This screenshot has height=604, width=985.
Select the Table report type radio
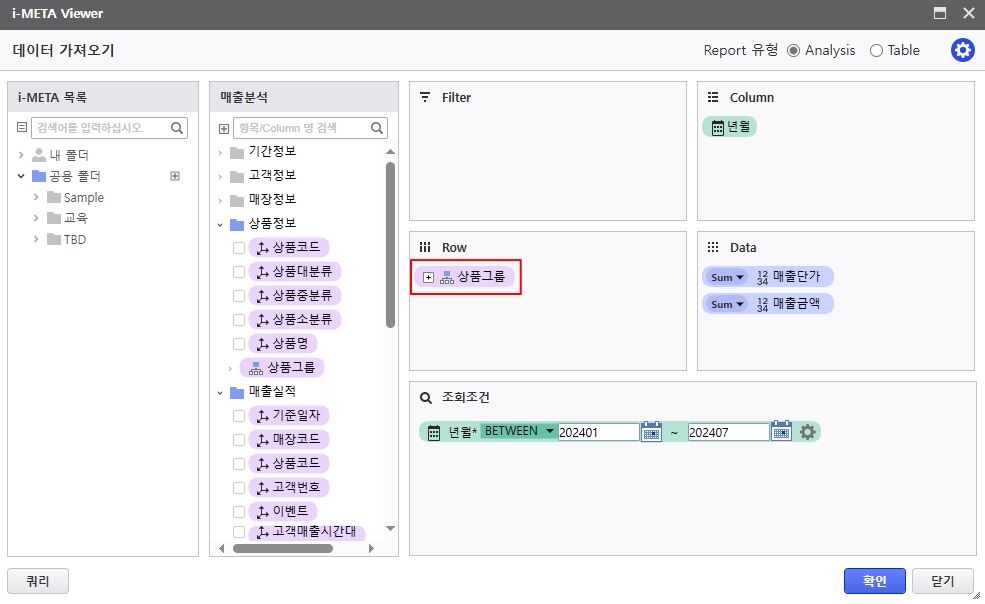click(876, 51)
